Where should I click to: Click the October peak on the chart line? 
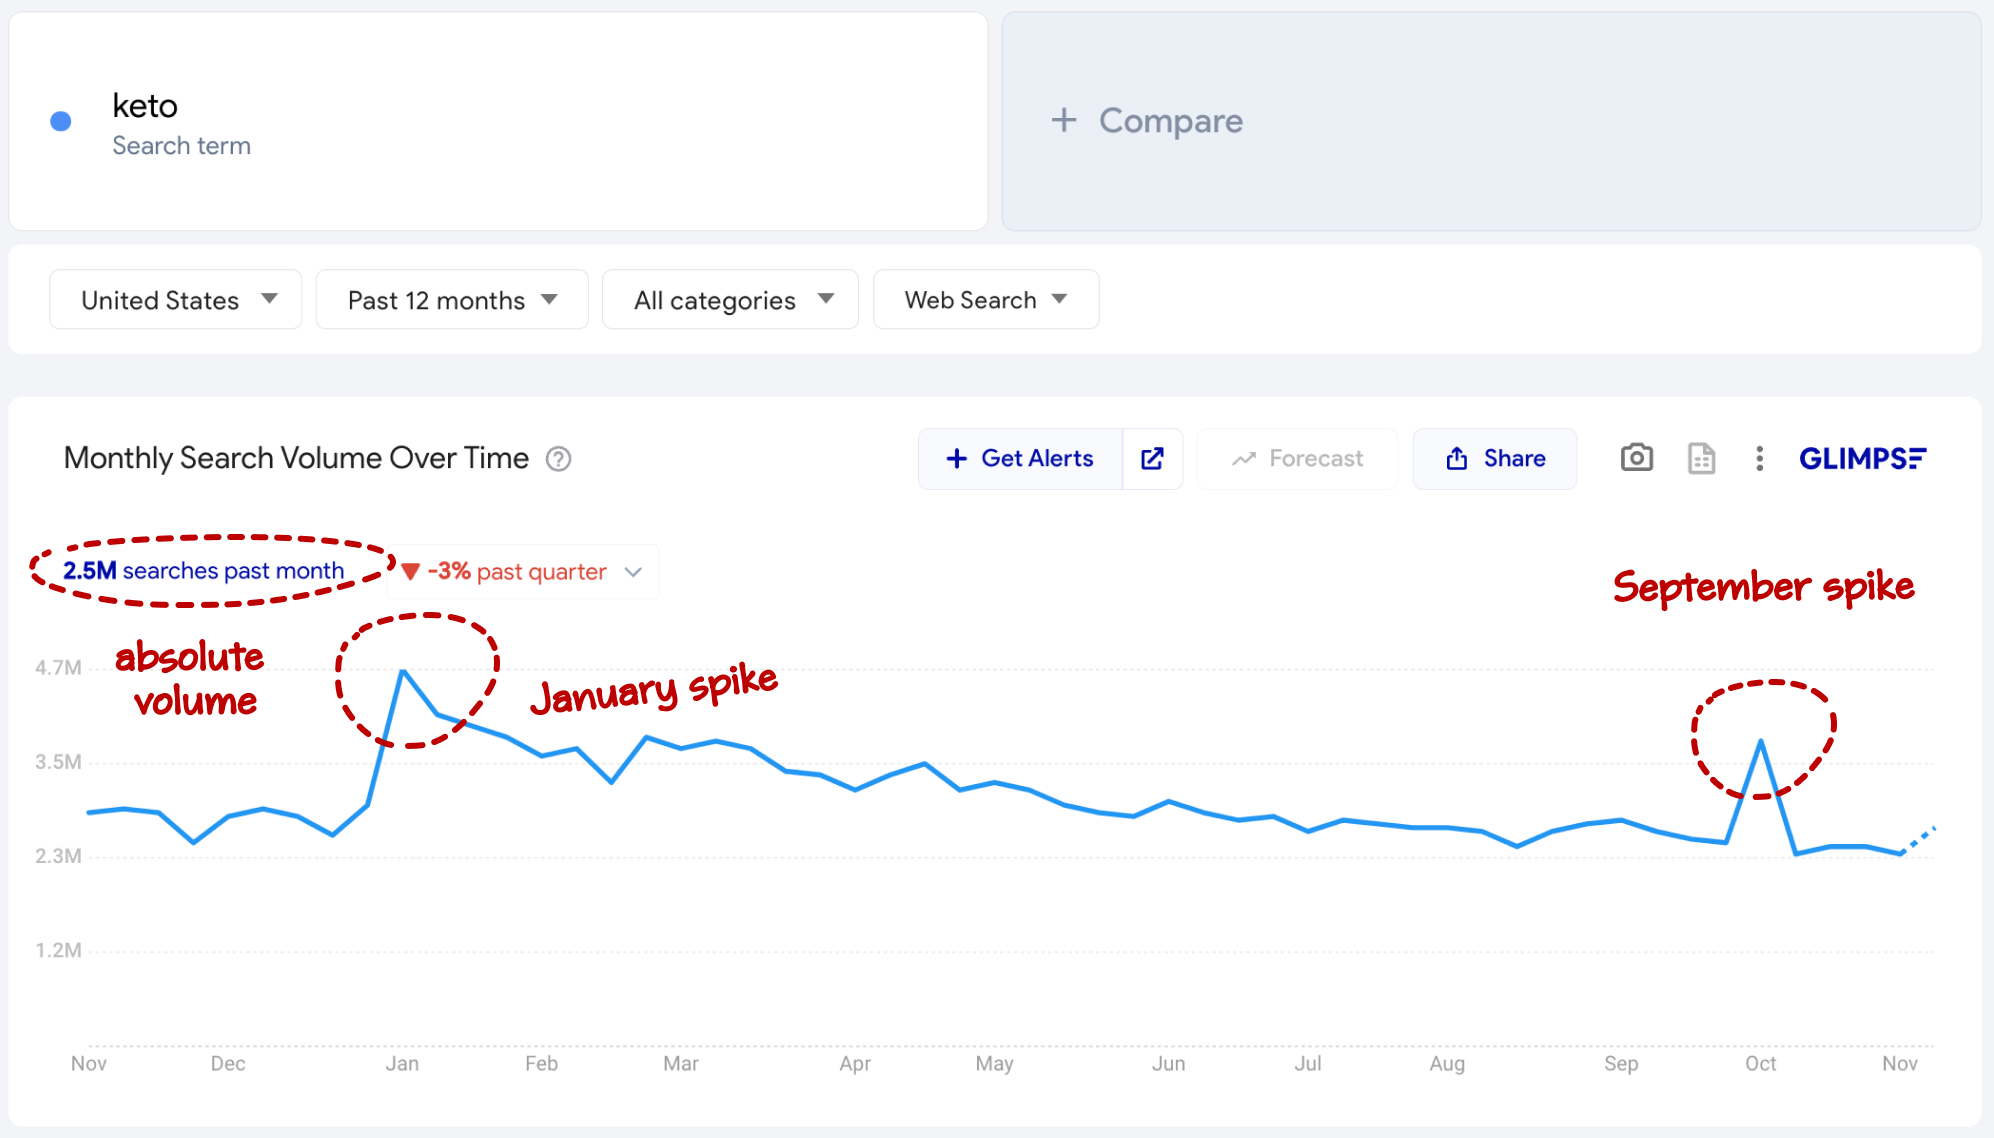click(x=1761, y=741)
